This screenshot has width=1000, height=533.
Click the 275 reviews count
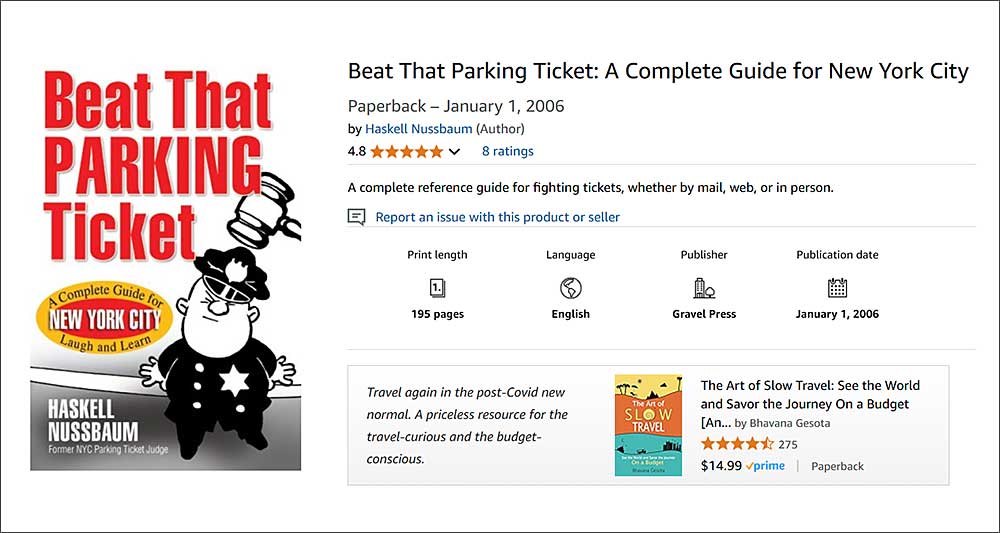click(787, 444)
